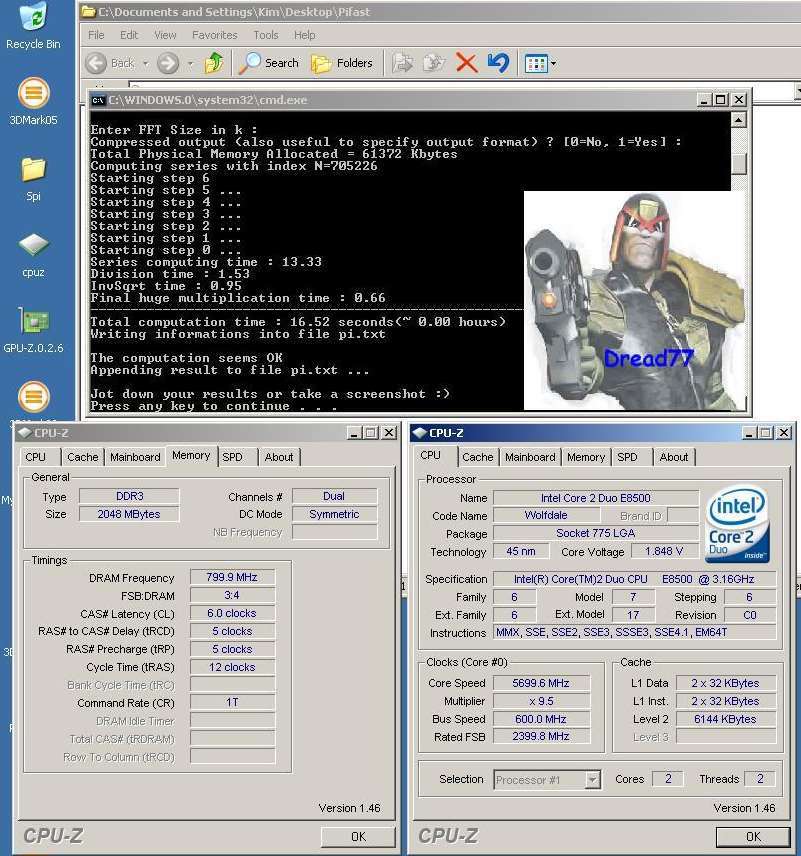This screenshot has width=801, height=856.
Task: Click the Intel Core 2 Duo E8500 name field
Action: (x=596, y=498)
